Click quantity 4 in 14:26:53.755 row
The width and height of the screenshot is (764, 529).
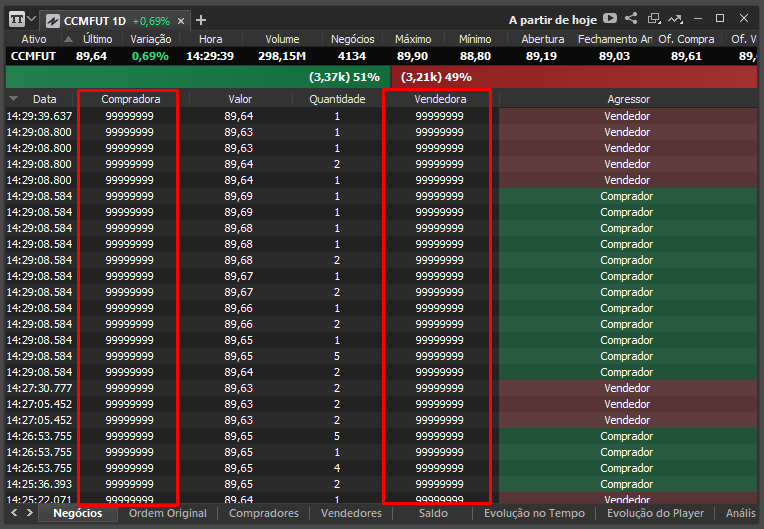[337, 468]
